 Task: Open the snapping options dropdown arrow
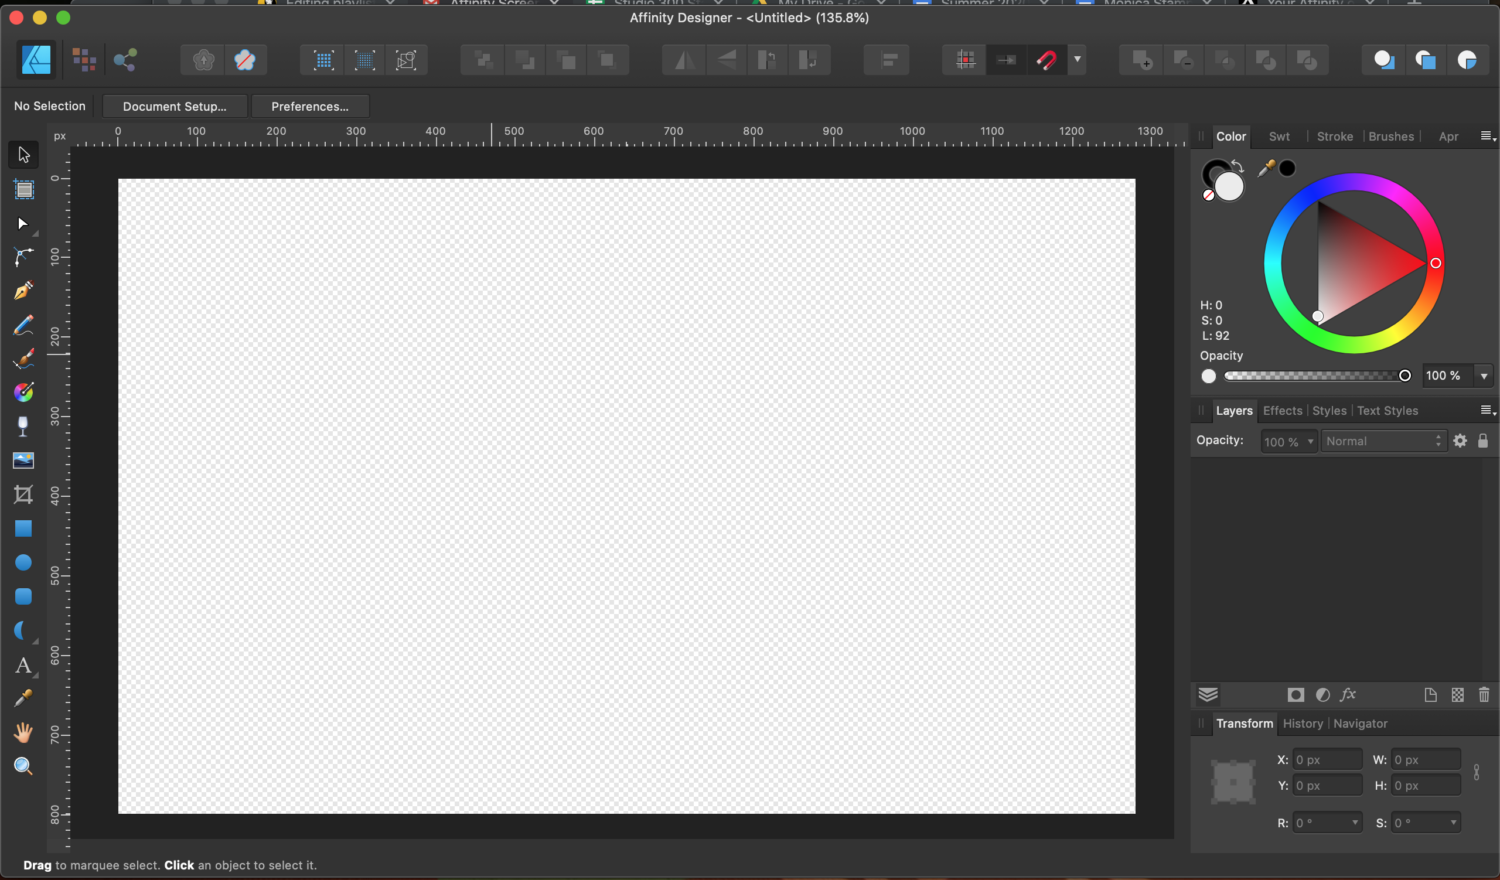click(x=1077, y=60)
